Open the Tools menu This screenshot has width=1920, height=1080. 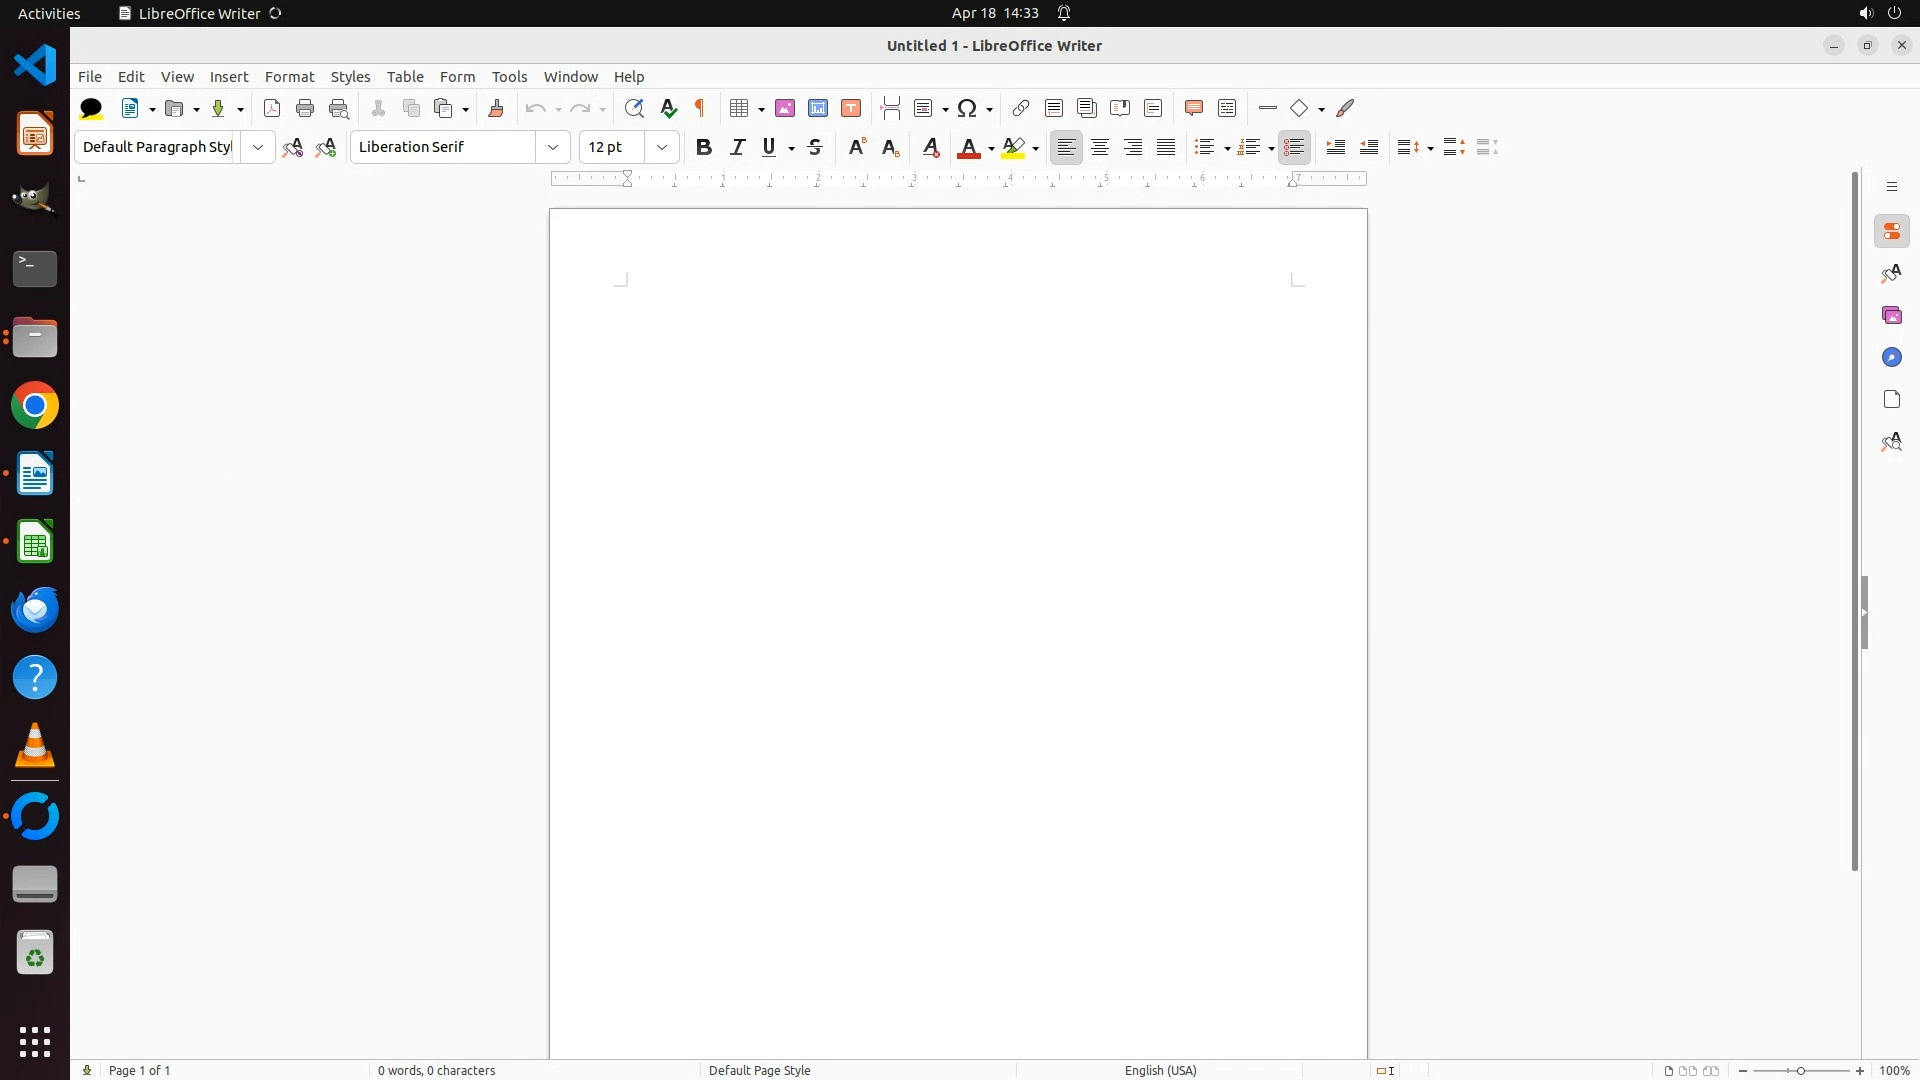click(x=509, y=77)
